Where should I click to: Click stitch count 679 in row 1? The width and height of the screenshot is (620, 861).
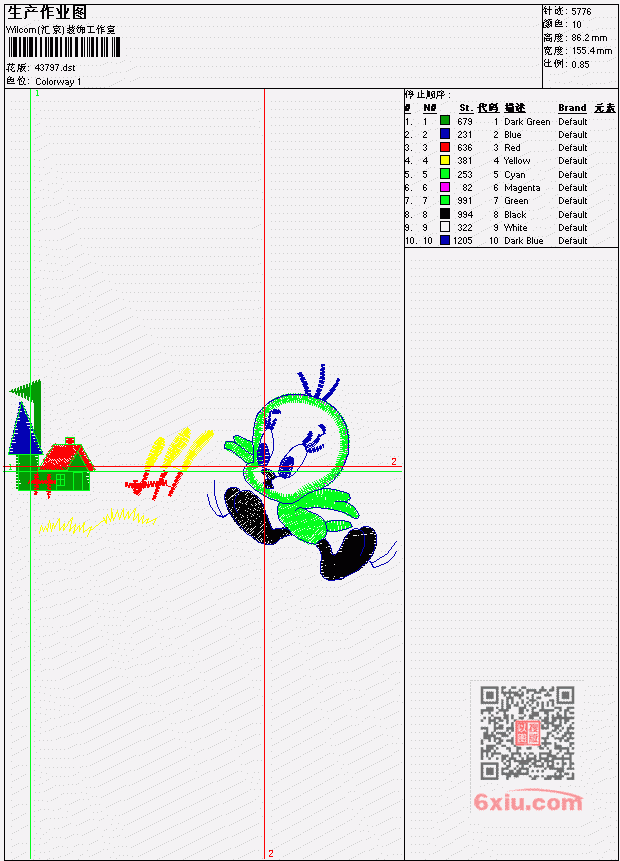[x=465, y=121]
